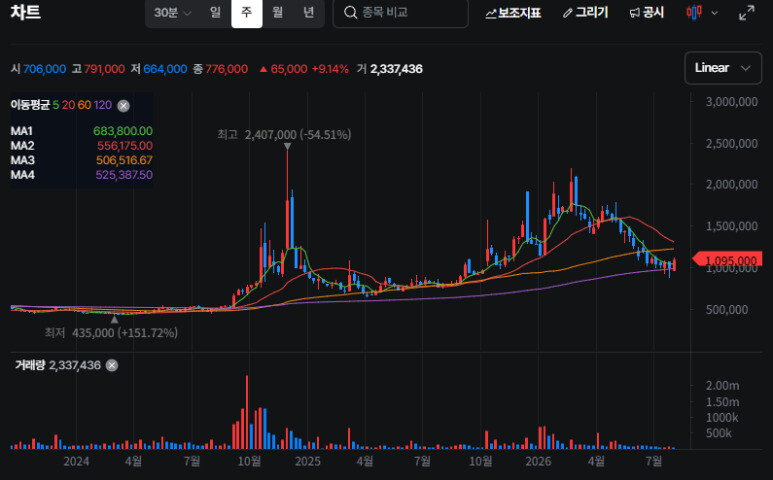Viewport: 773px width, 480px height.
Task: Click the 최고 2,407,000 high marker
Action: pyautogui.click(x=284, y=135)
